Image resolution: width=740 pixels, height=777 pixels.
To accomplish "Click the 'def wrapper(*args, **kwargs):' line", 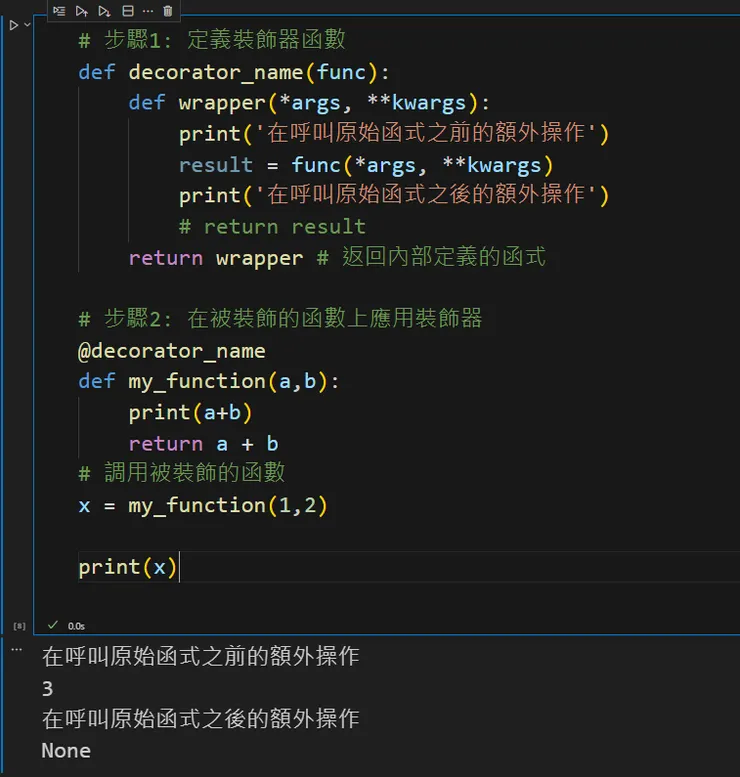I will click(309, 103).
